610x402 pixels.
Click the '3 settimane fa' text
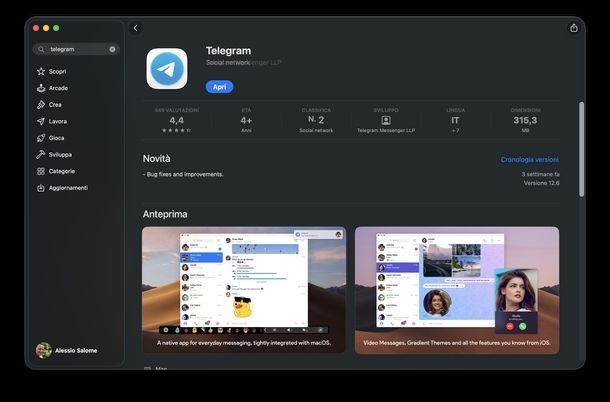pos(540,174)
